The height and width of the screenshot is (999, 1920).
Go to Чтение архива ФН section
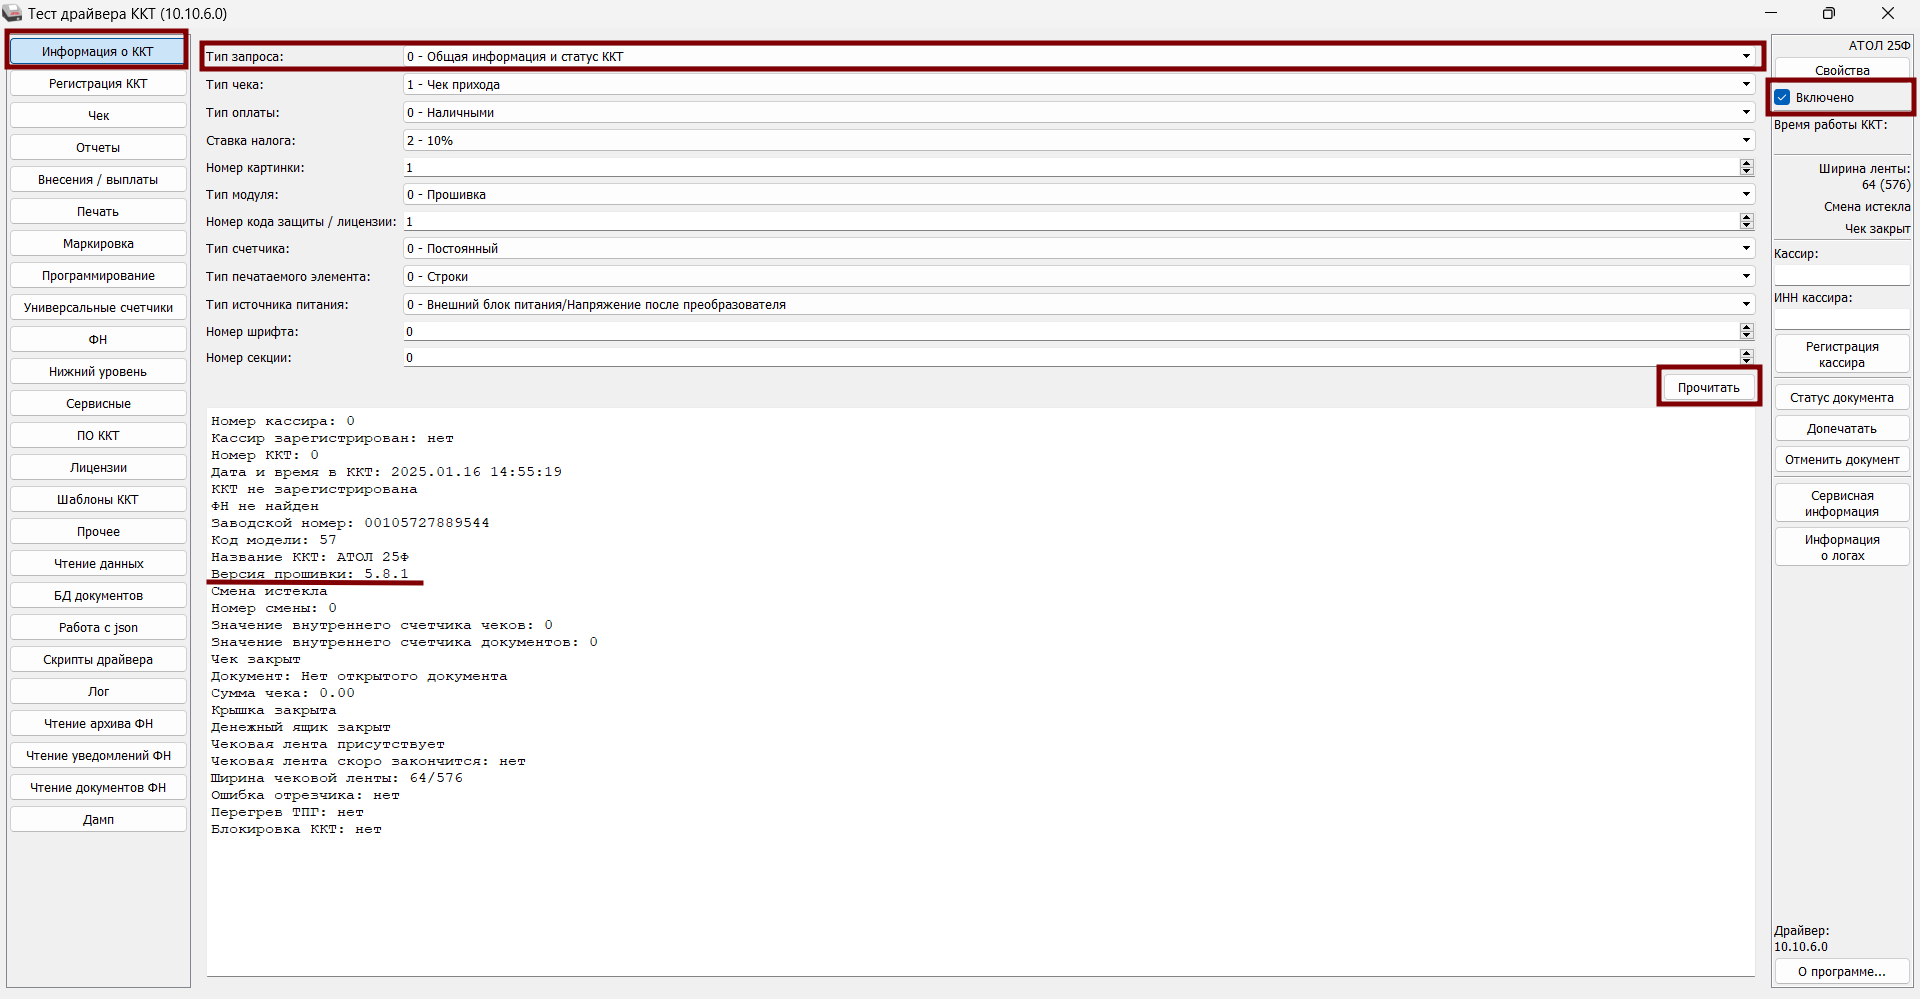pyautogui.click(x=98, y=724)
